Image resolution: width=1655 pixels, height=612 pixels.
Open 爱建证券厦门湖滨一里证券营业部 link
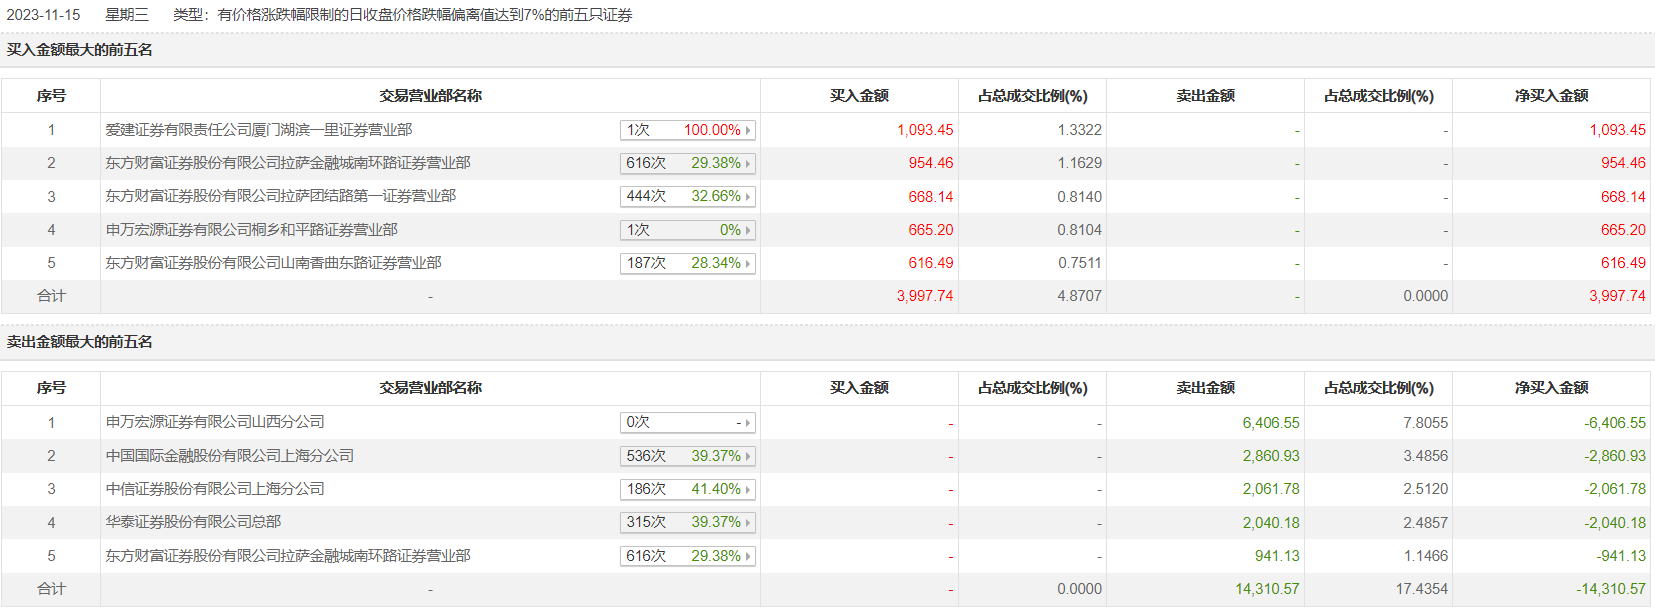[259, 130]
